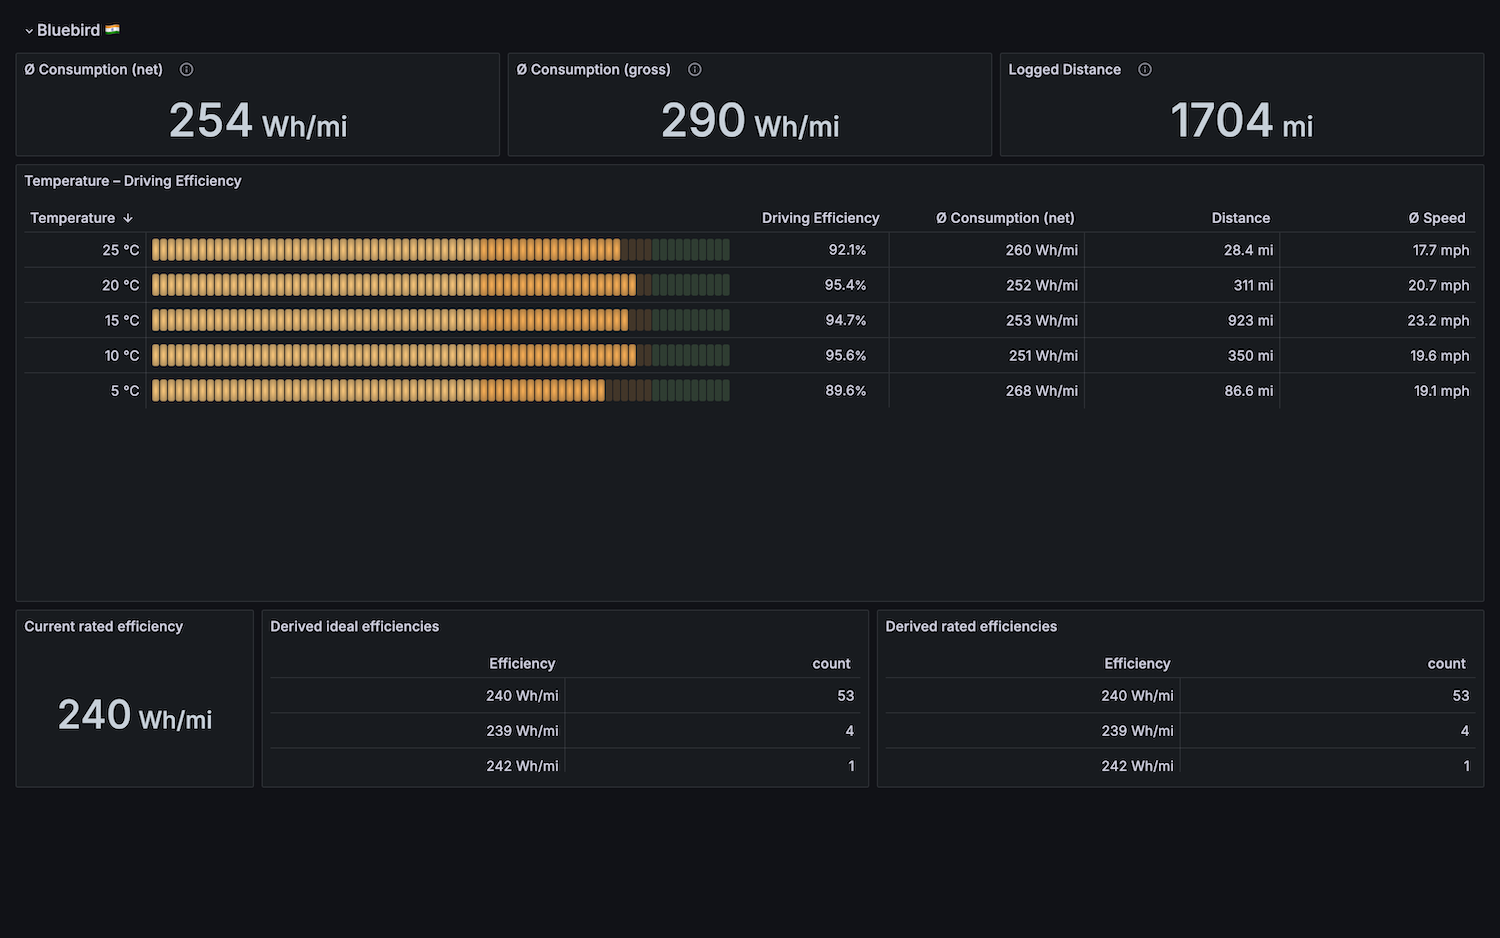1500x938 pixels.
Task: Click info icon beside Consumption (net)
Action: click(x=186, y=70)
